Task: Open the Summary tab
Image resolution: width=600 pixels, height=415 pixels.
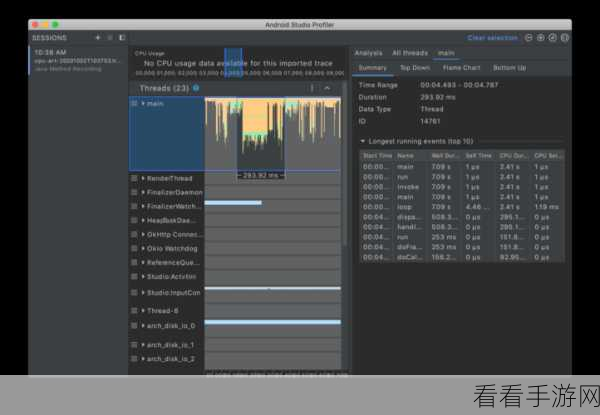Action: click(372, 68)
